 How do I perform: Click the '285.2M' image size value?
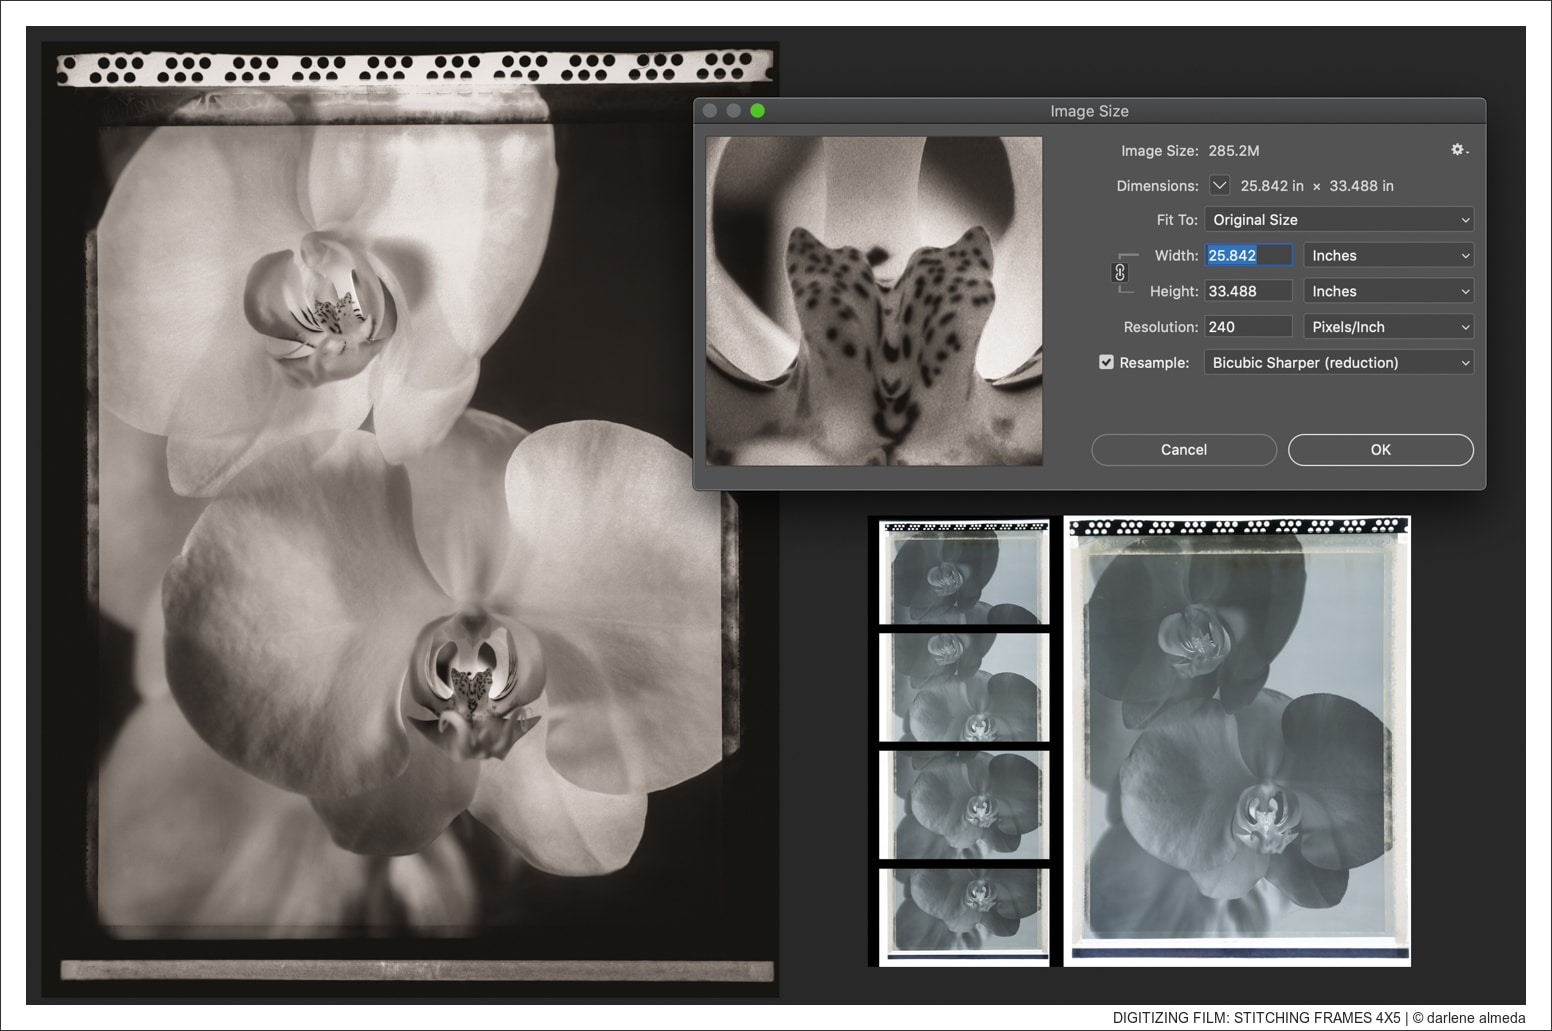click(x=1234, y=151)
